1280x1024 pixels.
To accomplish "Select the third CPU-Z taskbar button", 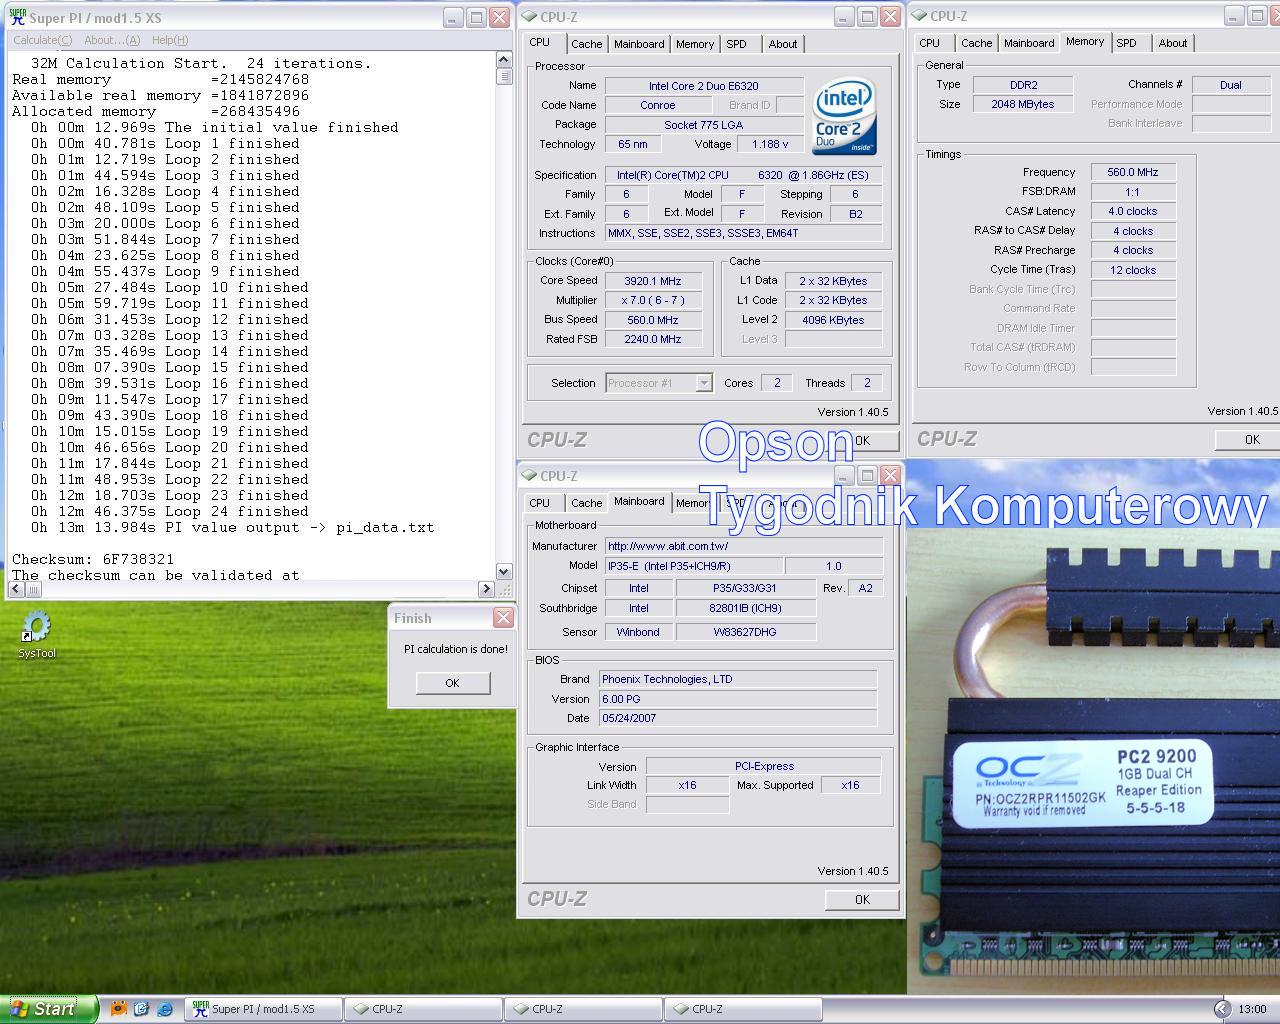I will click(743, 1009).
